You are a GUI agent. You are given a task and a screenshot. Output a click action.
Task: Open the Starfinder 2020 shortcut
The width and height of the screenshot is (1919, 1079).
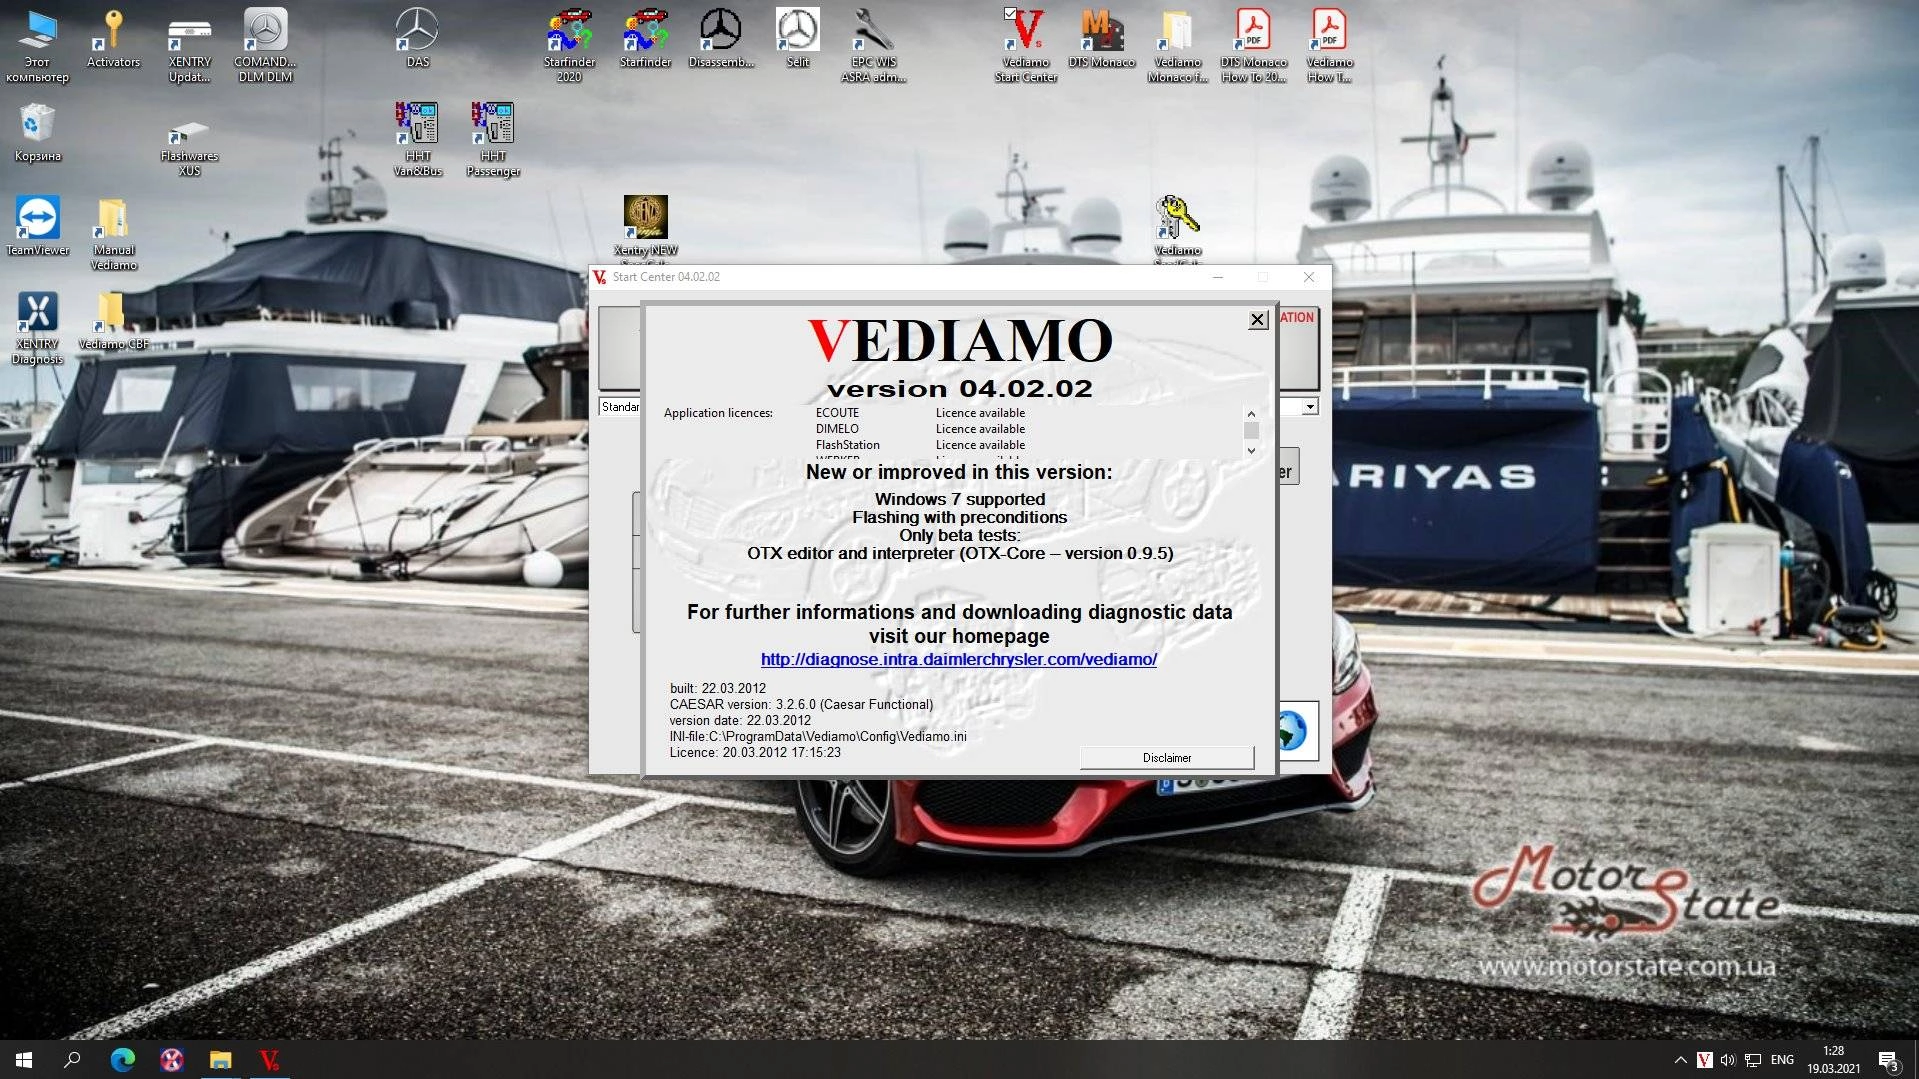(569, 45)
